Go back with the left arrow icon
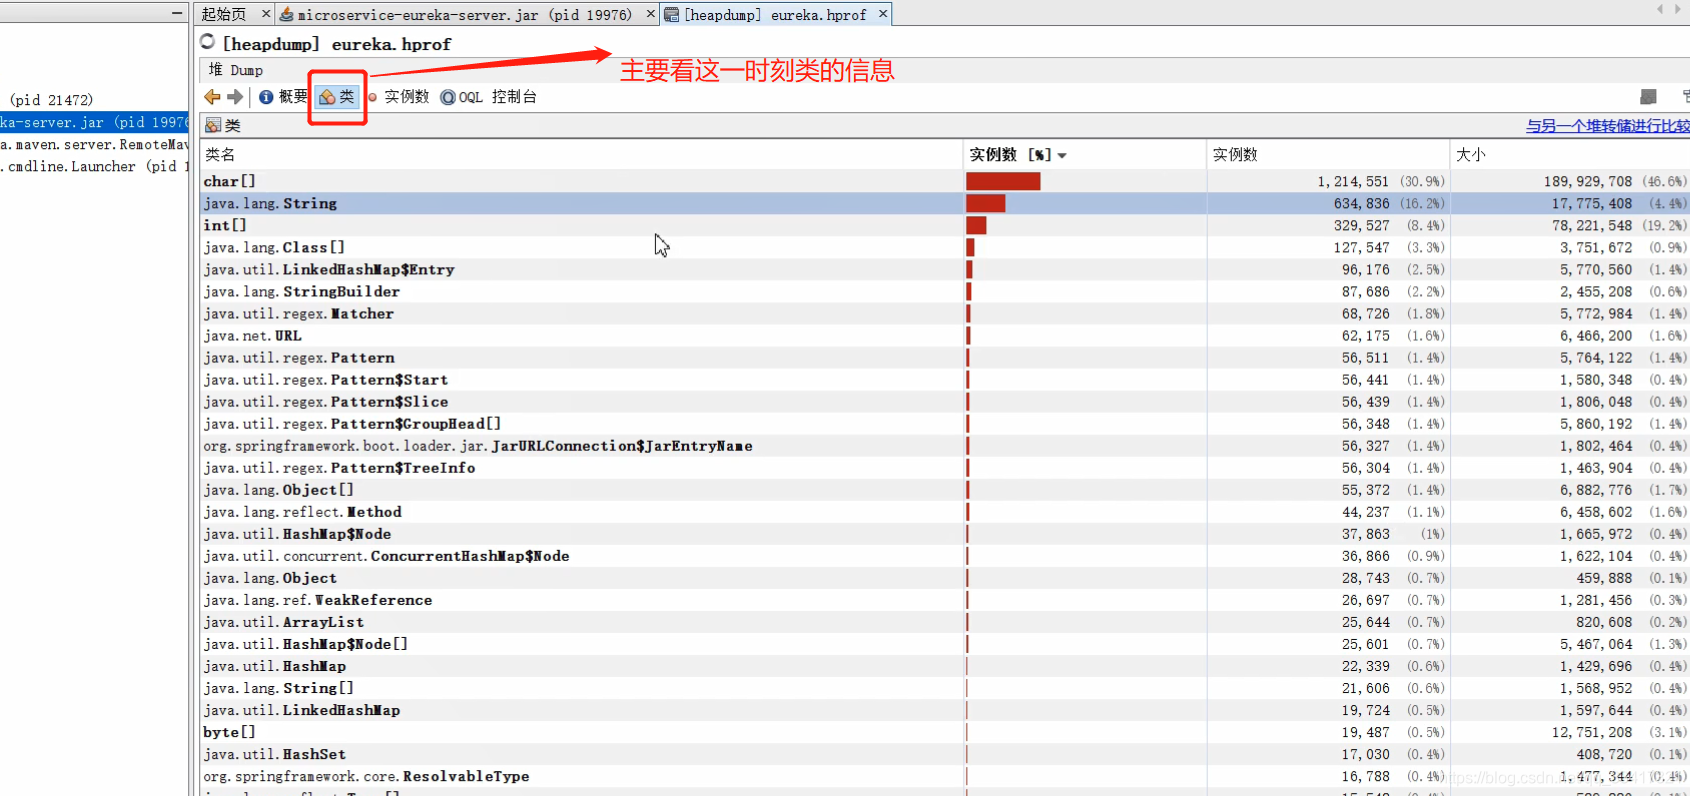Viewport: 1690px width, 796px height. [212, 97]
